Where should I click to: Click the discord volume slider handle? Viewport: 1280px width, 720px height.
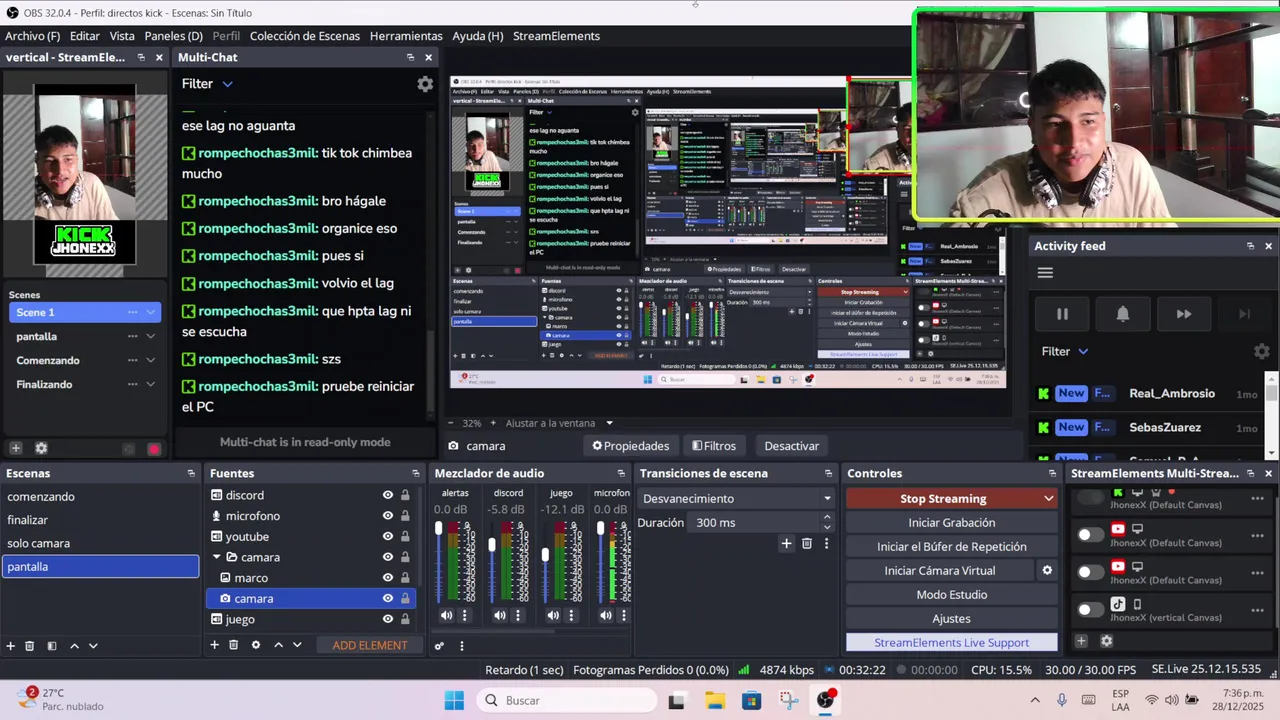[491, 544]
